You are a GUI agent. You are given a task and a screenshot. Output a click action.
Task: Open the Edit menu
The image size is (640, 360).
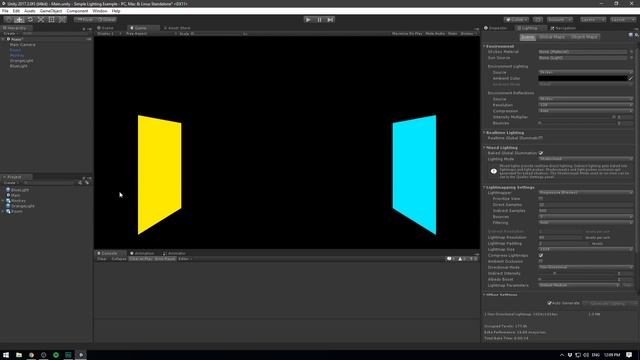(16, 11)
